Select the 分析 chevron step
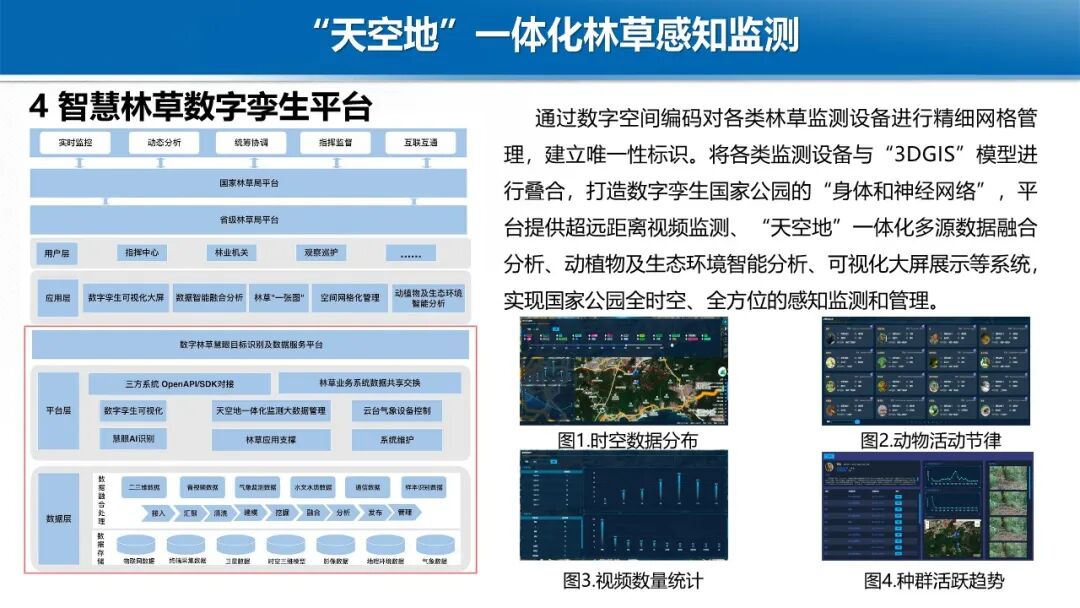 click(343, 513)
